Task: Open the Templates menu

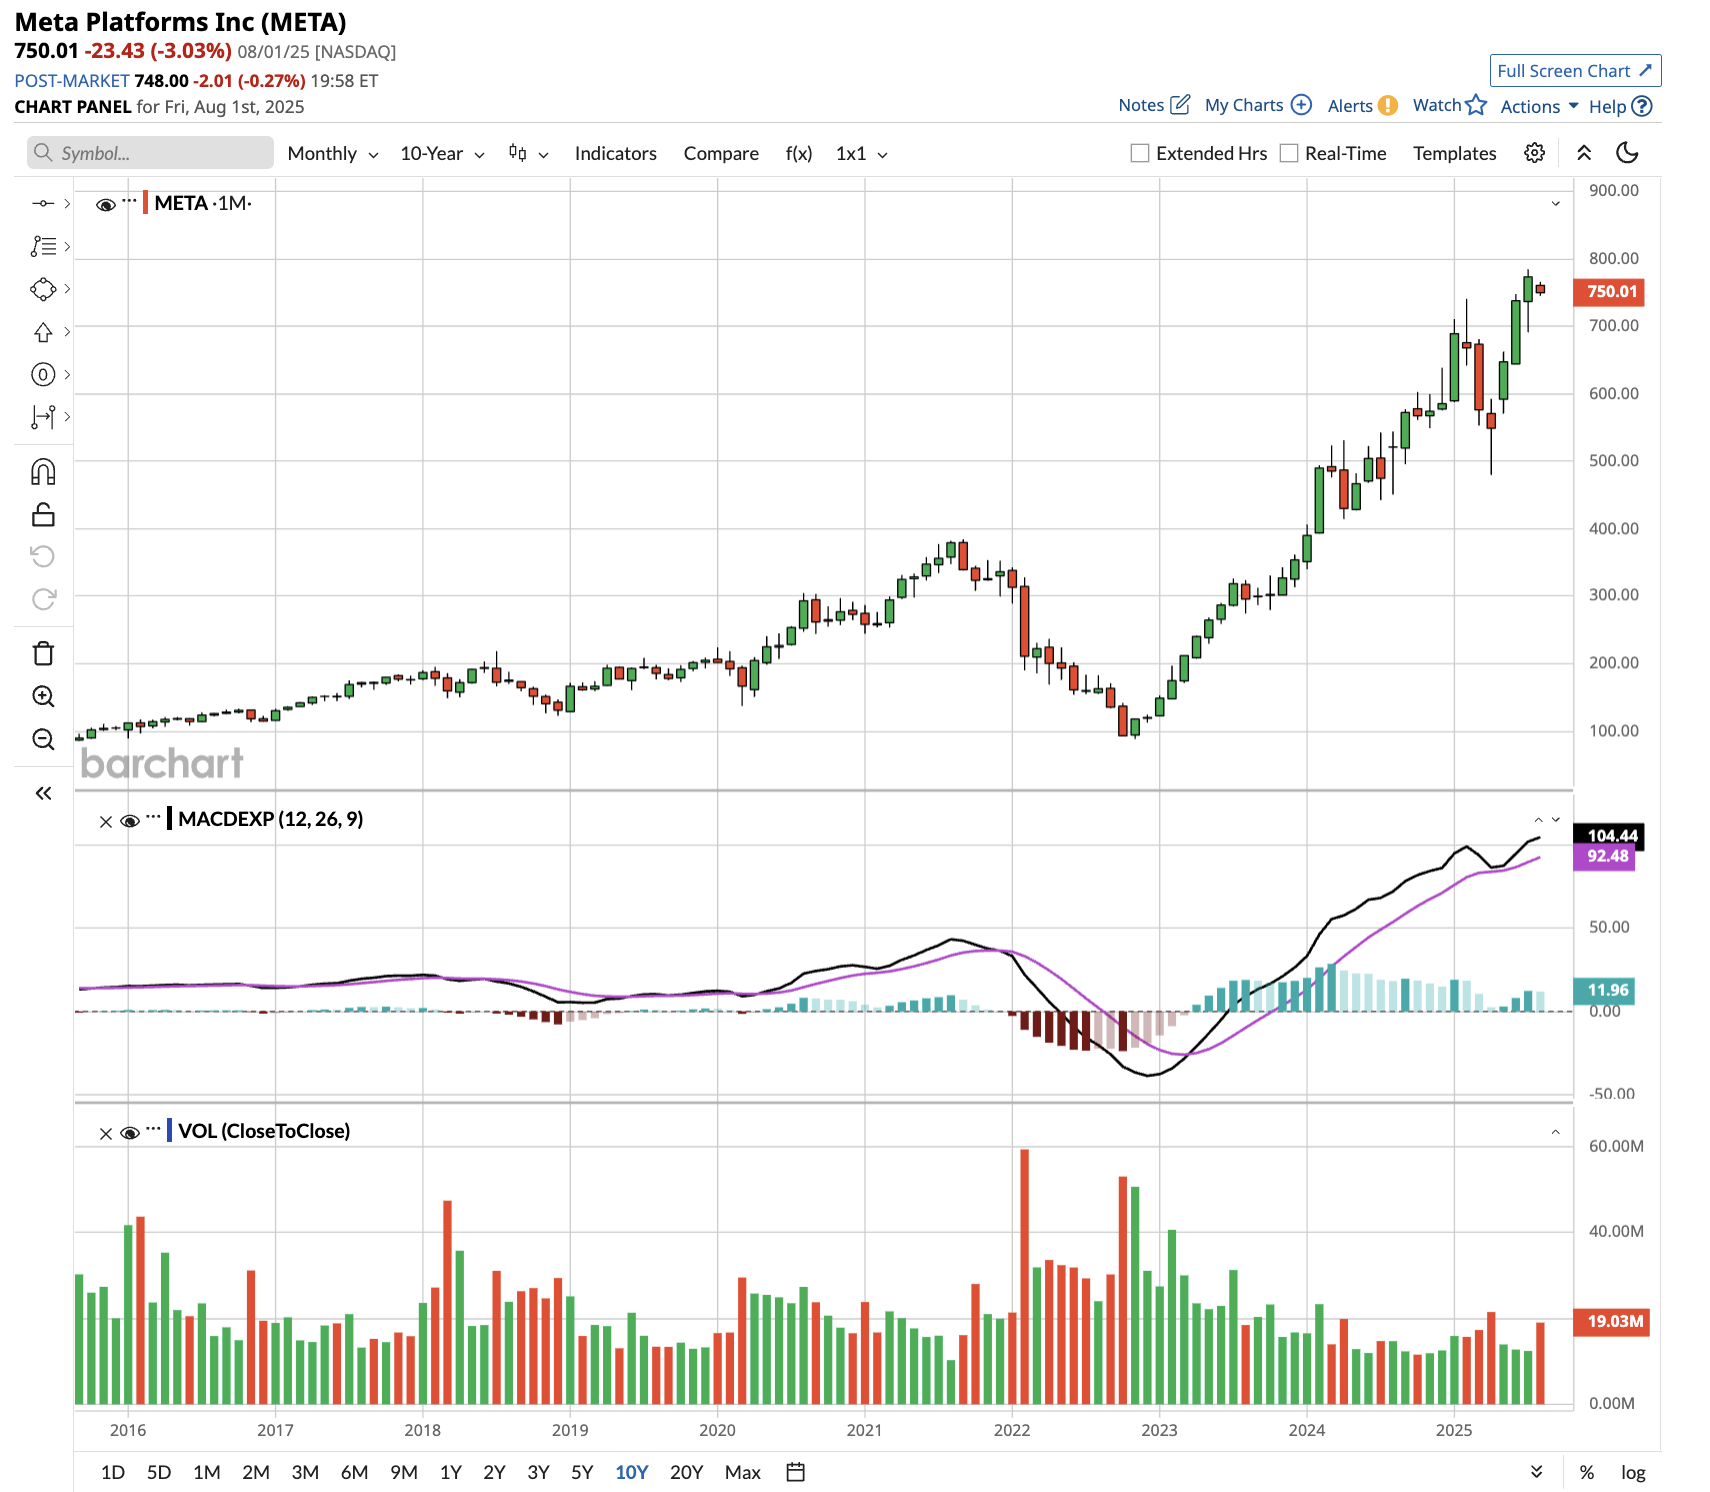Action: coord(1454,153)
